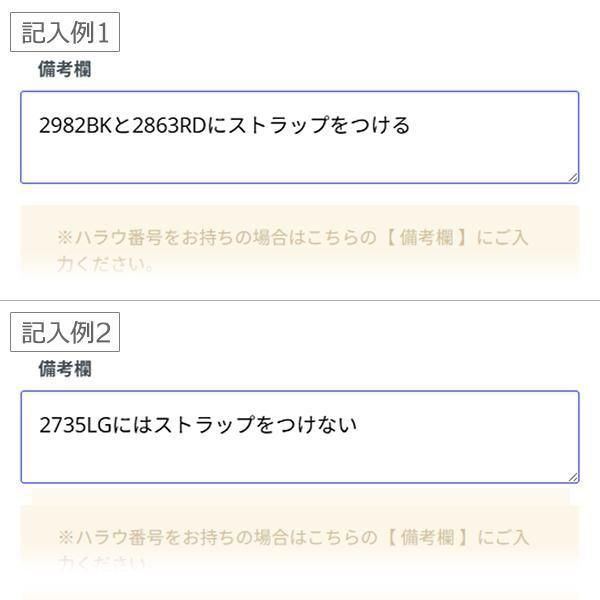Grab the resize handle of second text area

pyautogui.click(x=572, y=477)
